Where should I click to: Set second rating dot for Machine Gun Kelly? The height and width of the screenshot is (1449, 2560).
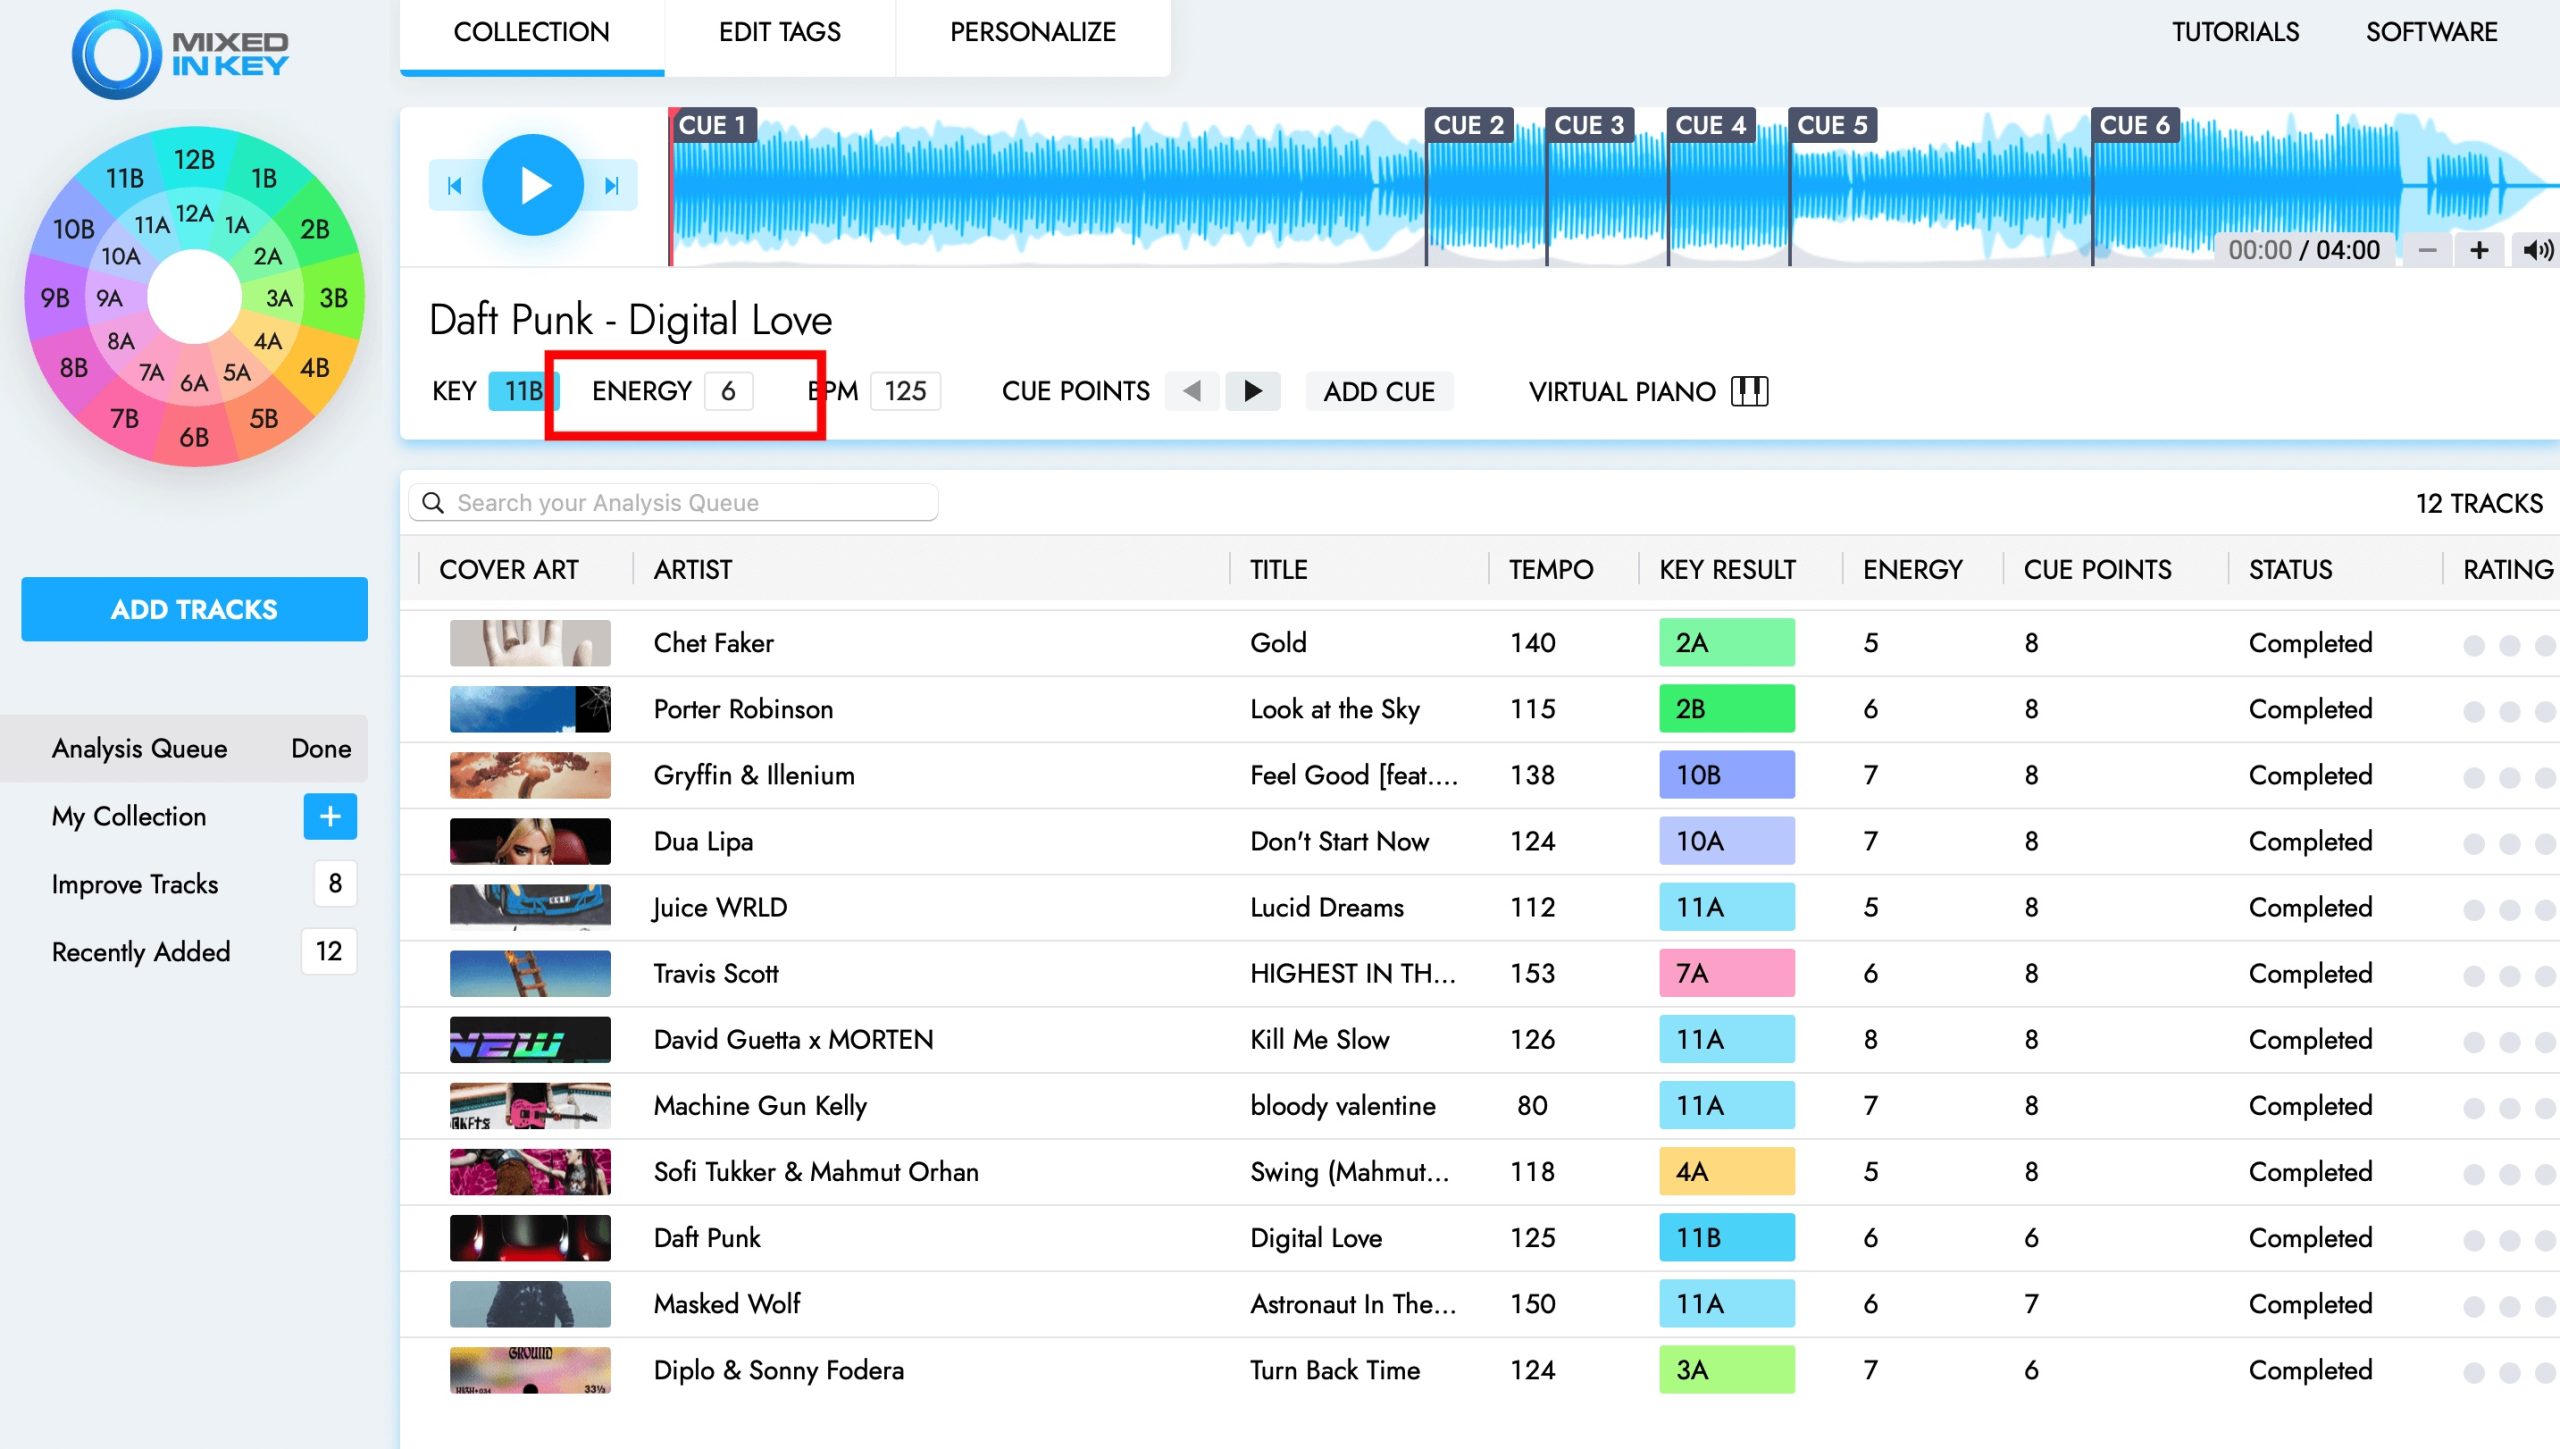tap(2509, 1108)
